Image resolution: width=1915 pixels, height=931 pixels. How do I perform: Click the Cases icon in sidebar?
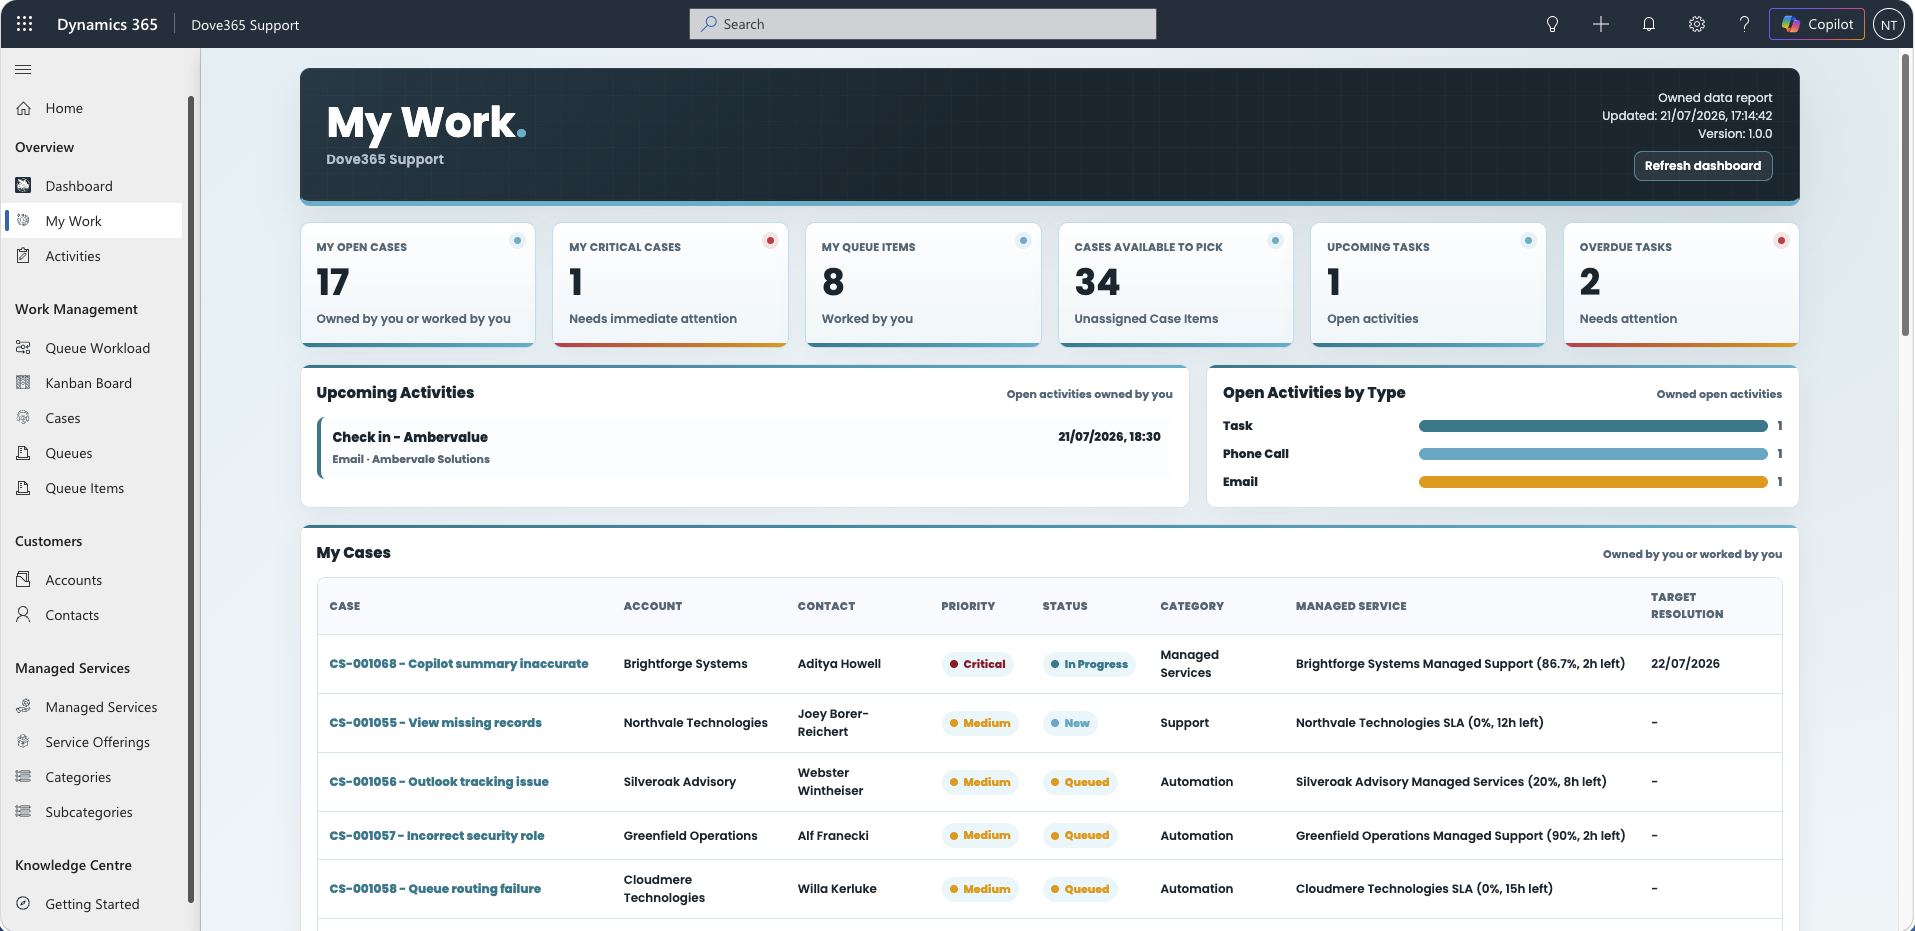click(x=23, y=418)
